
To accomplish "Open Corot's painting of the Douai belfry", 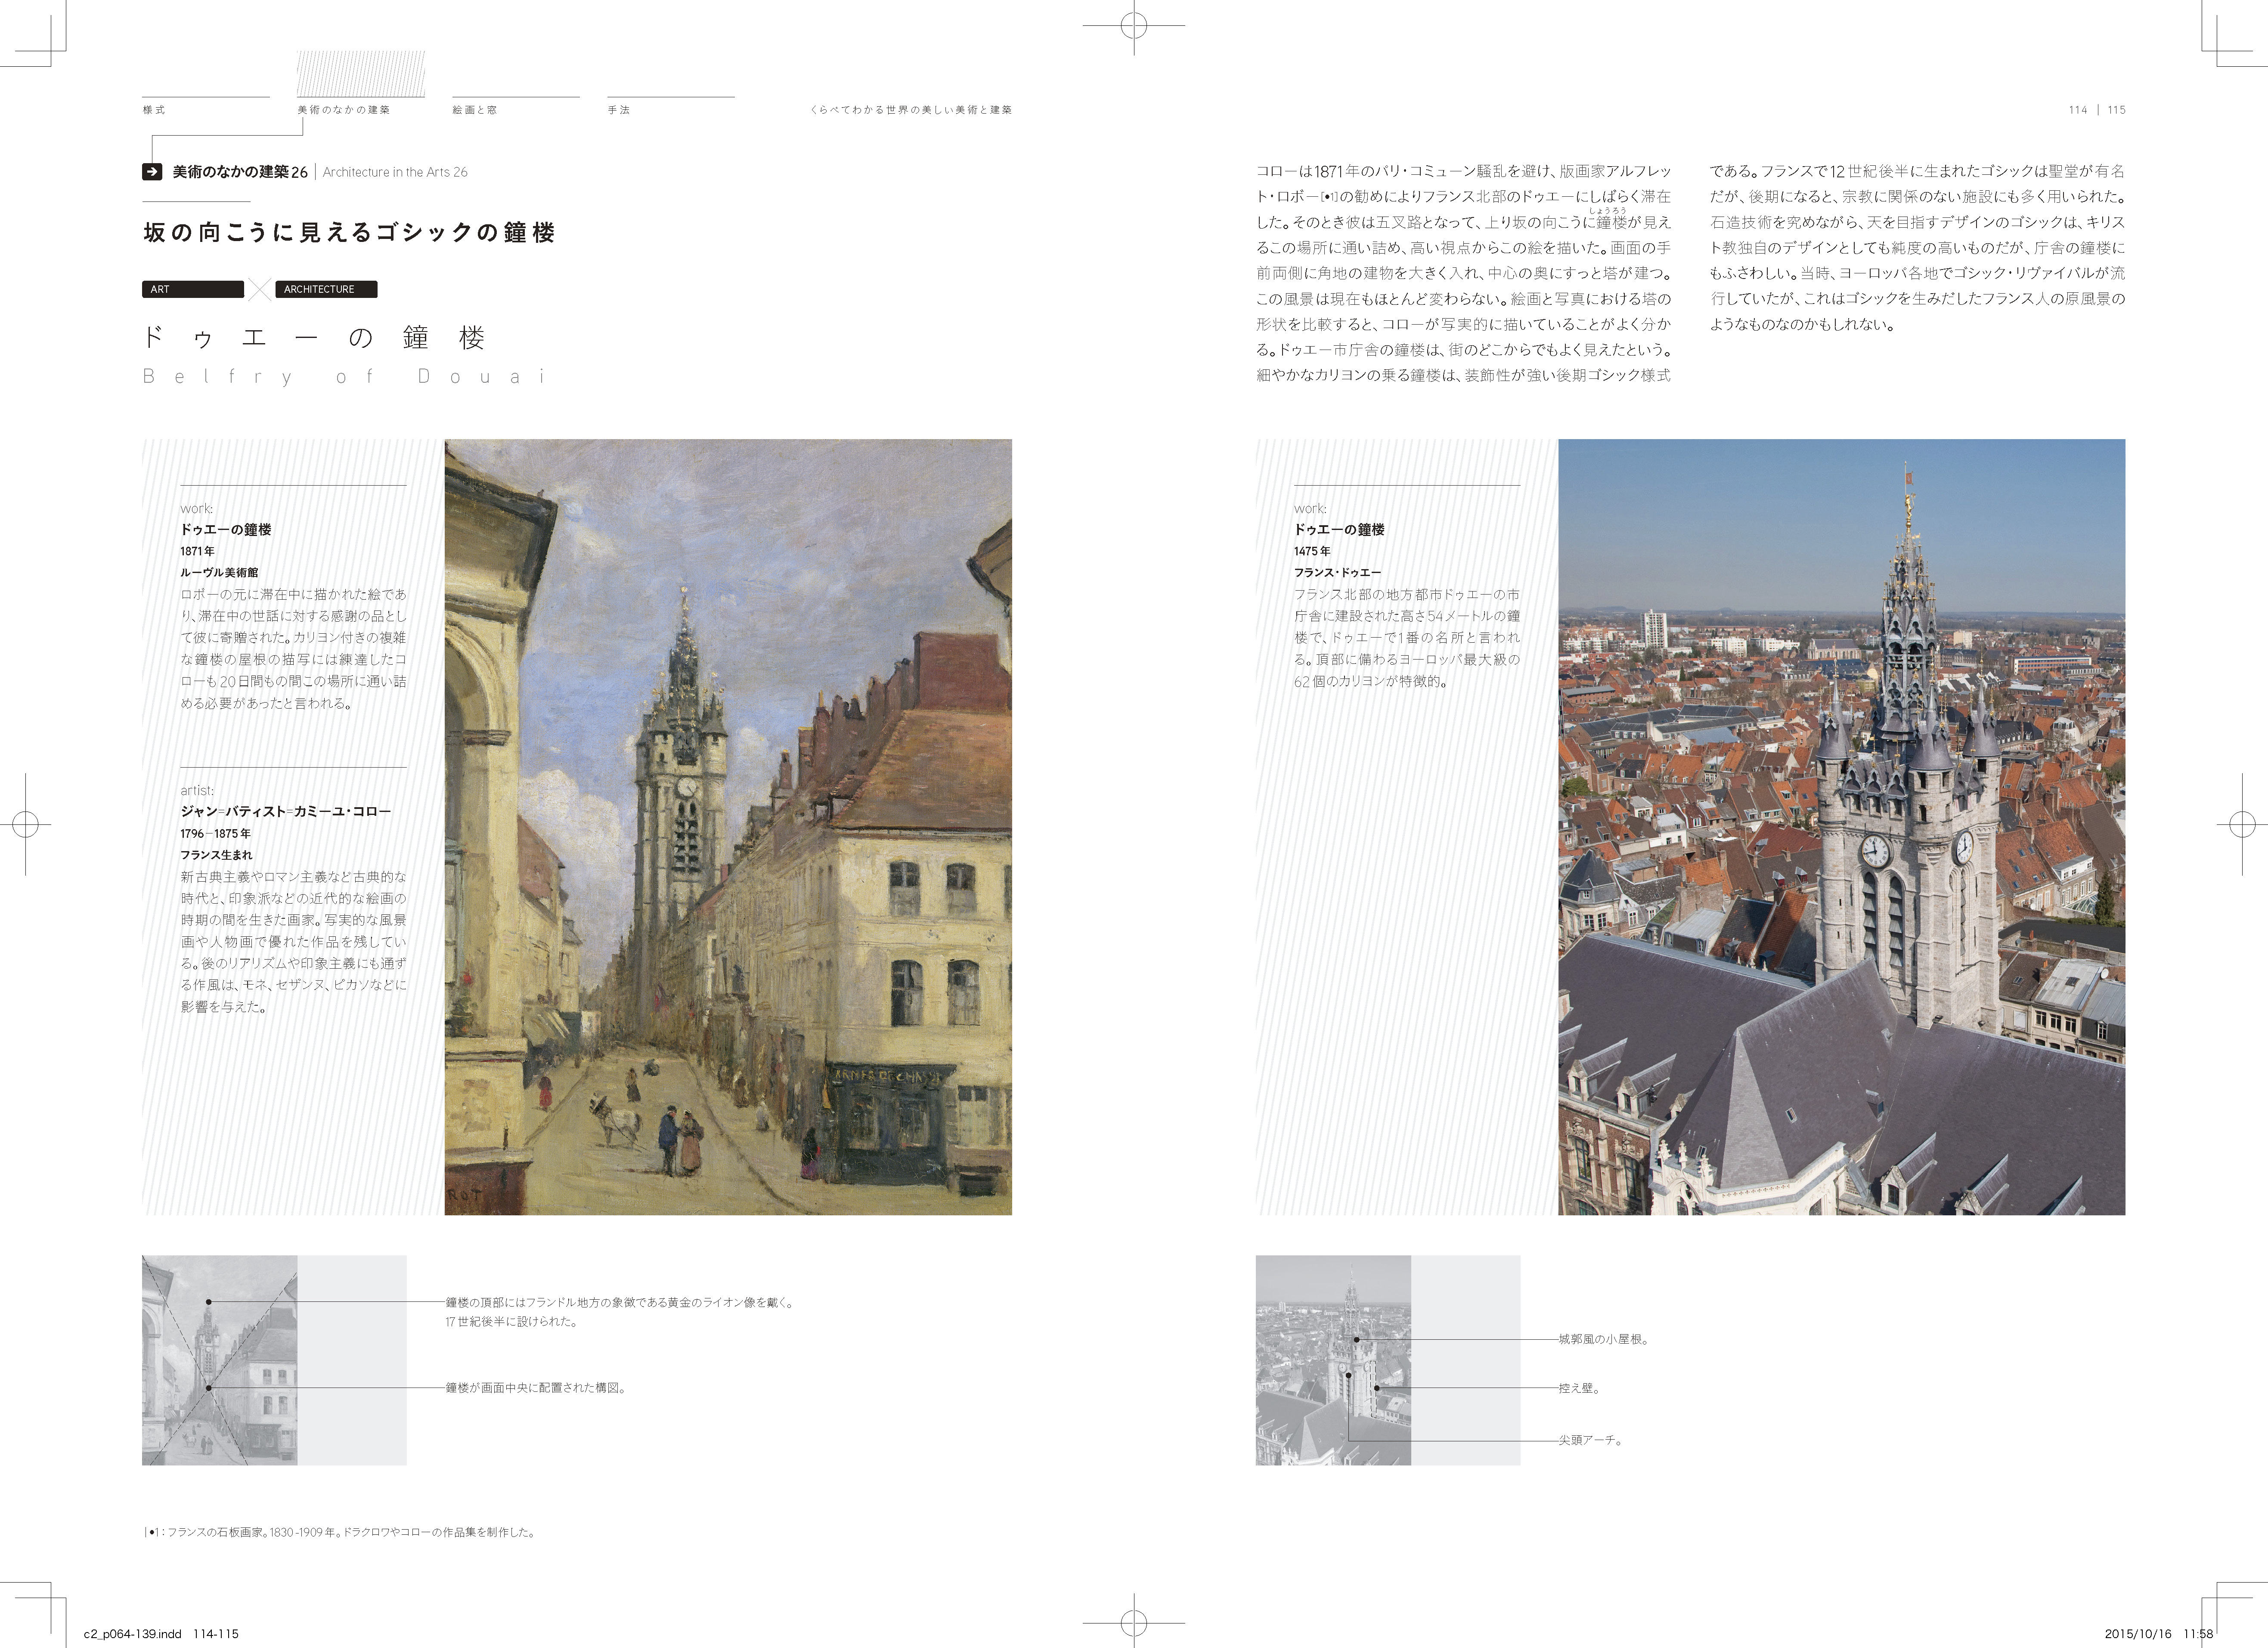I will click(728, 827).
